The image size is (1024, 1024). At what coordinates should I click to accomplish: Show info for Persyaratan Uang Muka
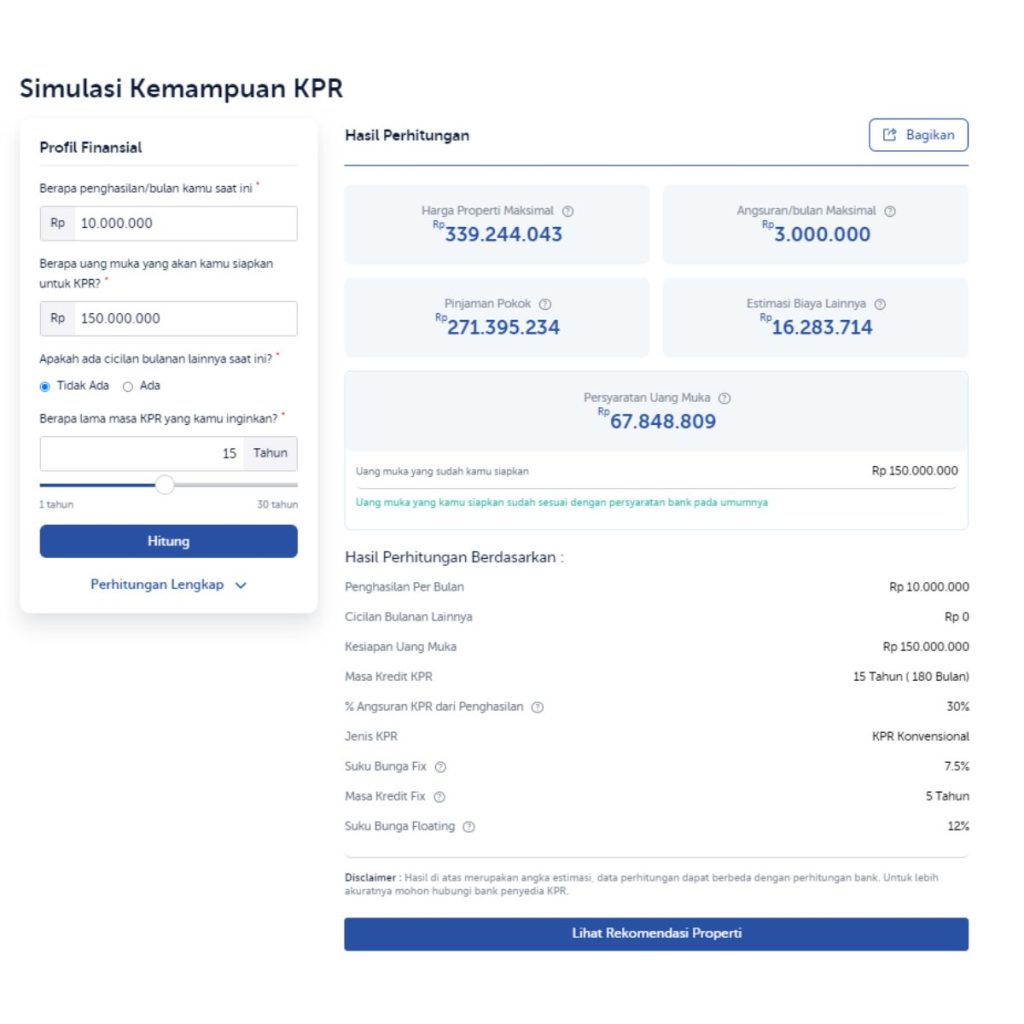(725, 398)
